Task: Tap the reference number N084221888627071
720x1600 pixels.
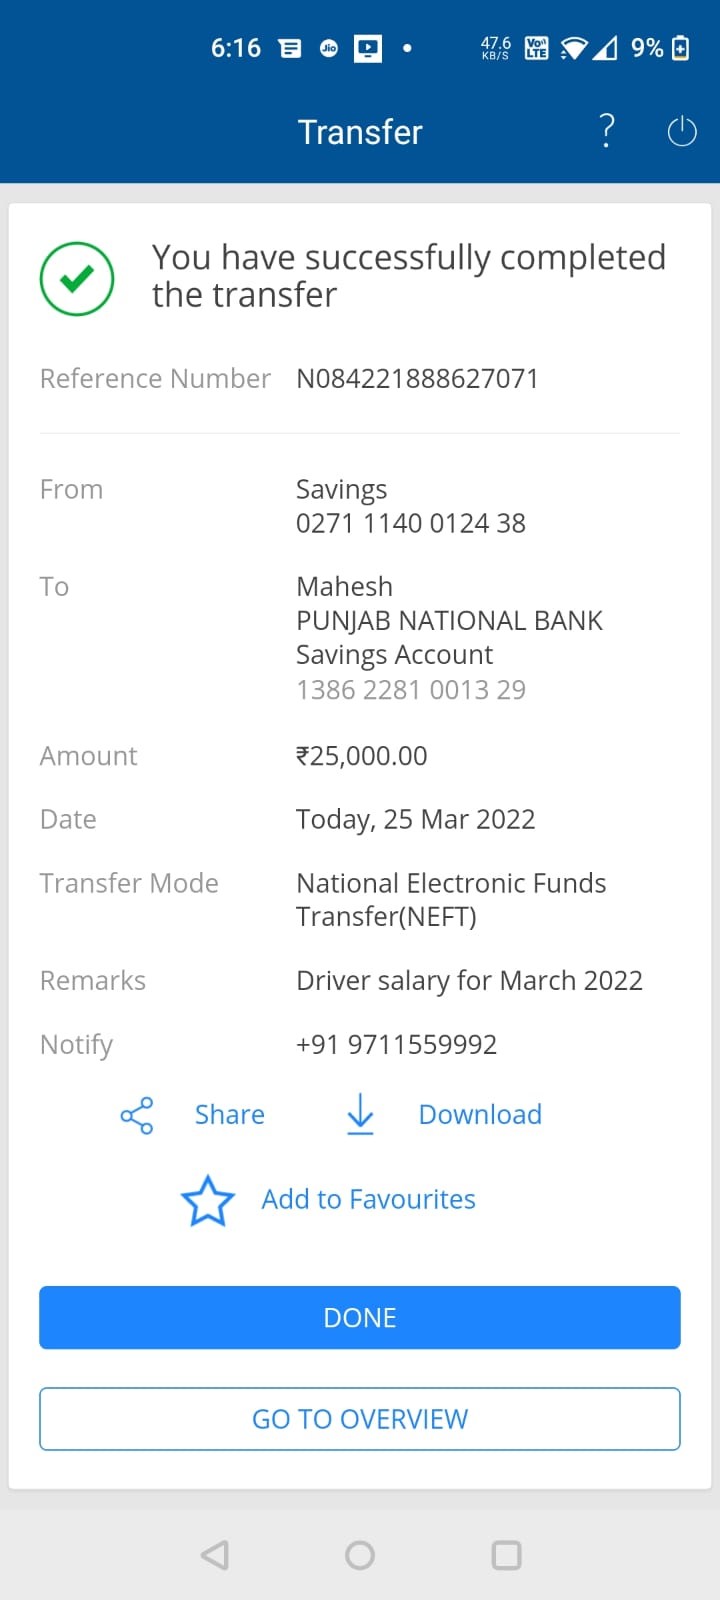Action: (x=417, y=379)
